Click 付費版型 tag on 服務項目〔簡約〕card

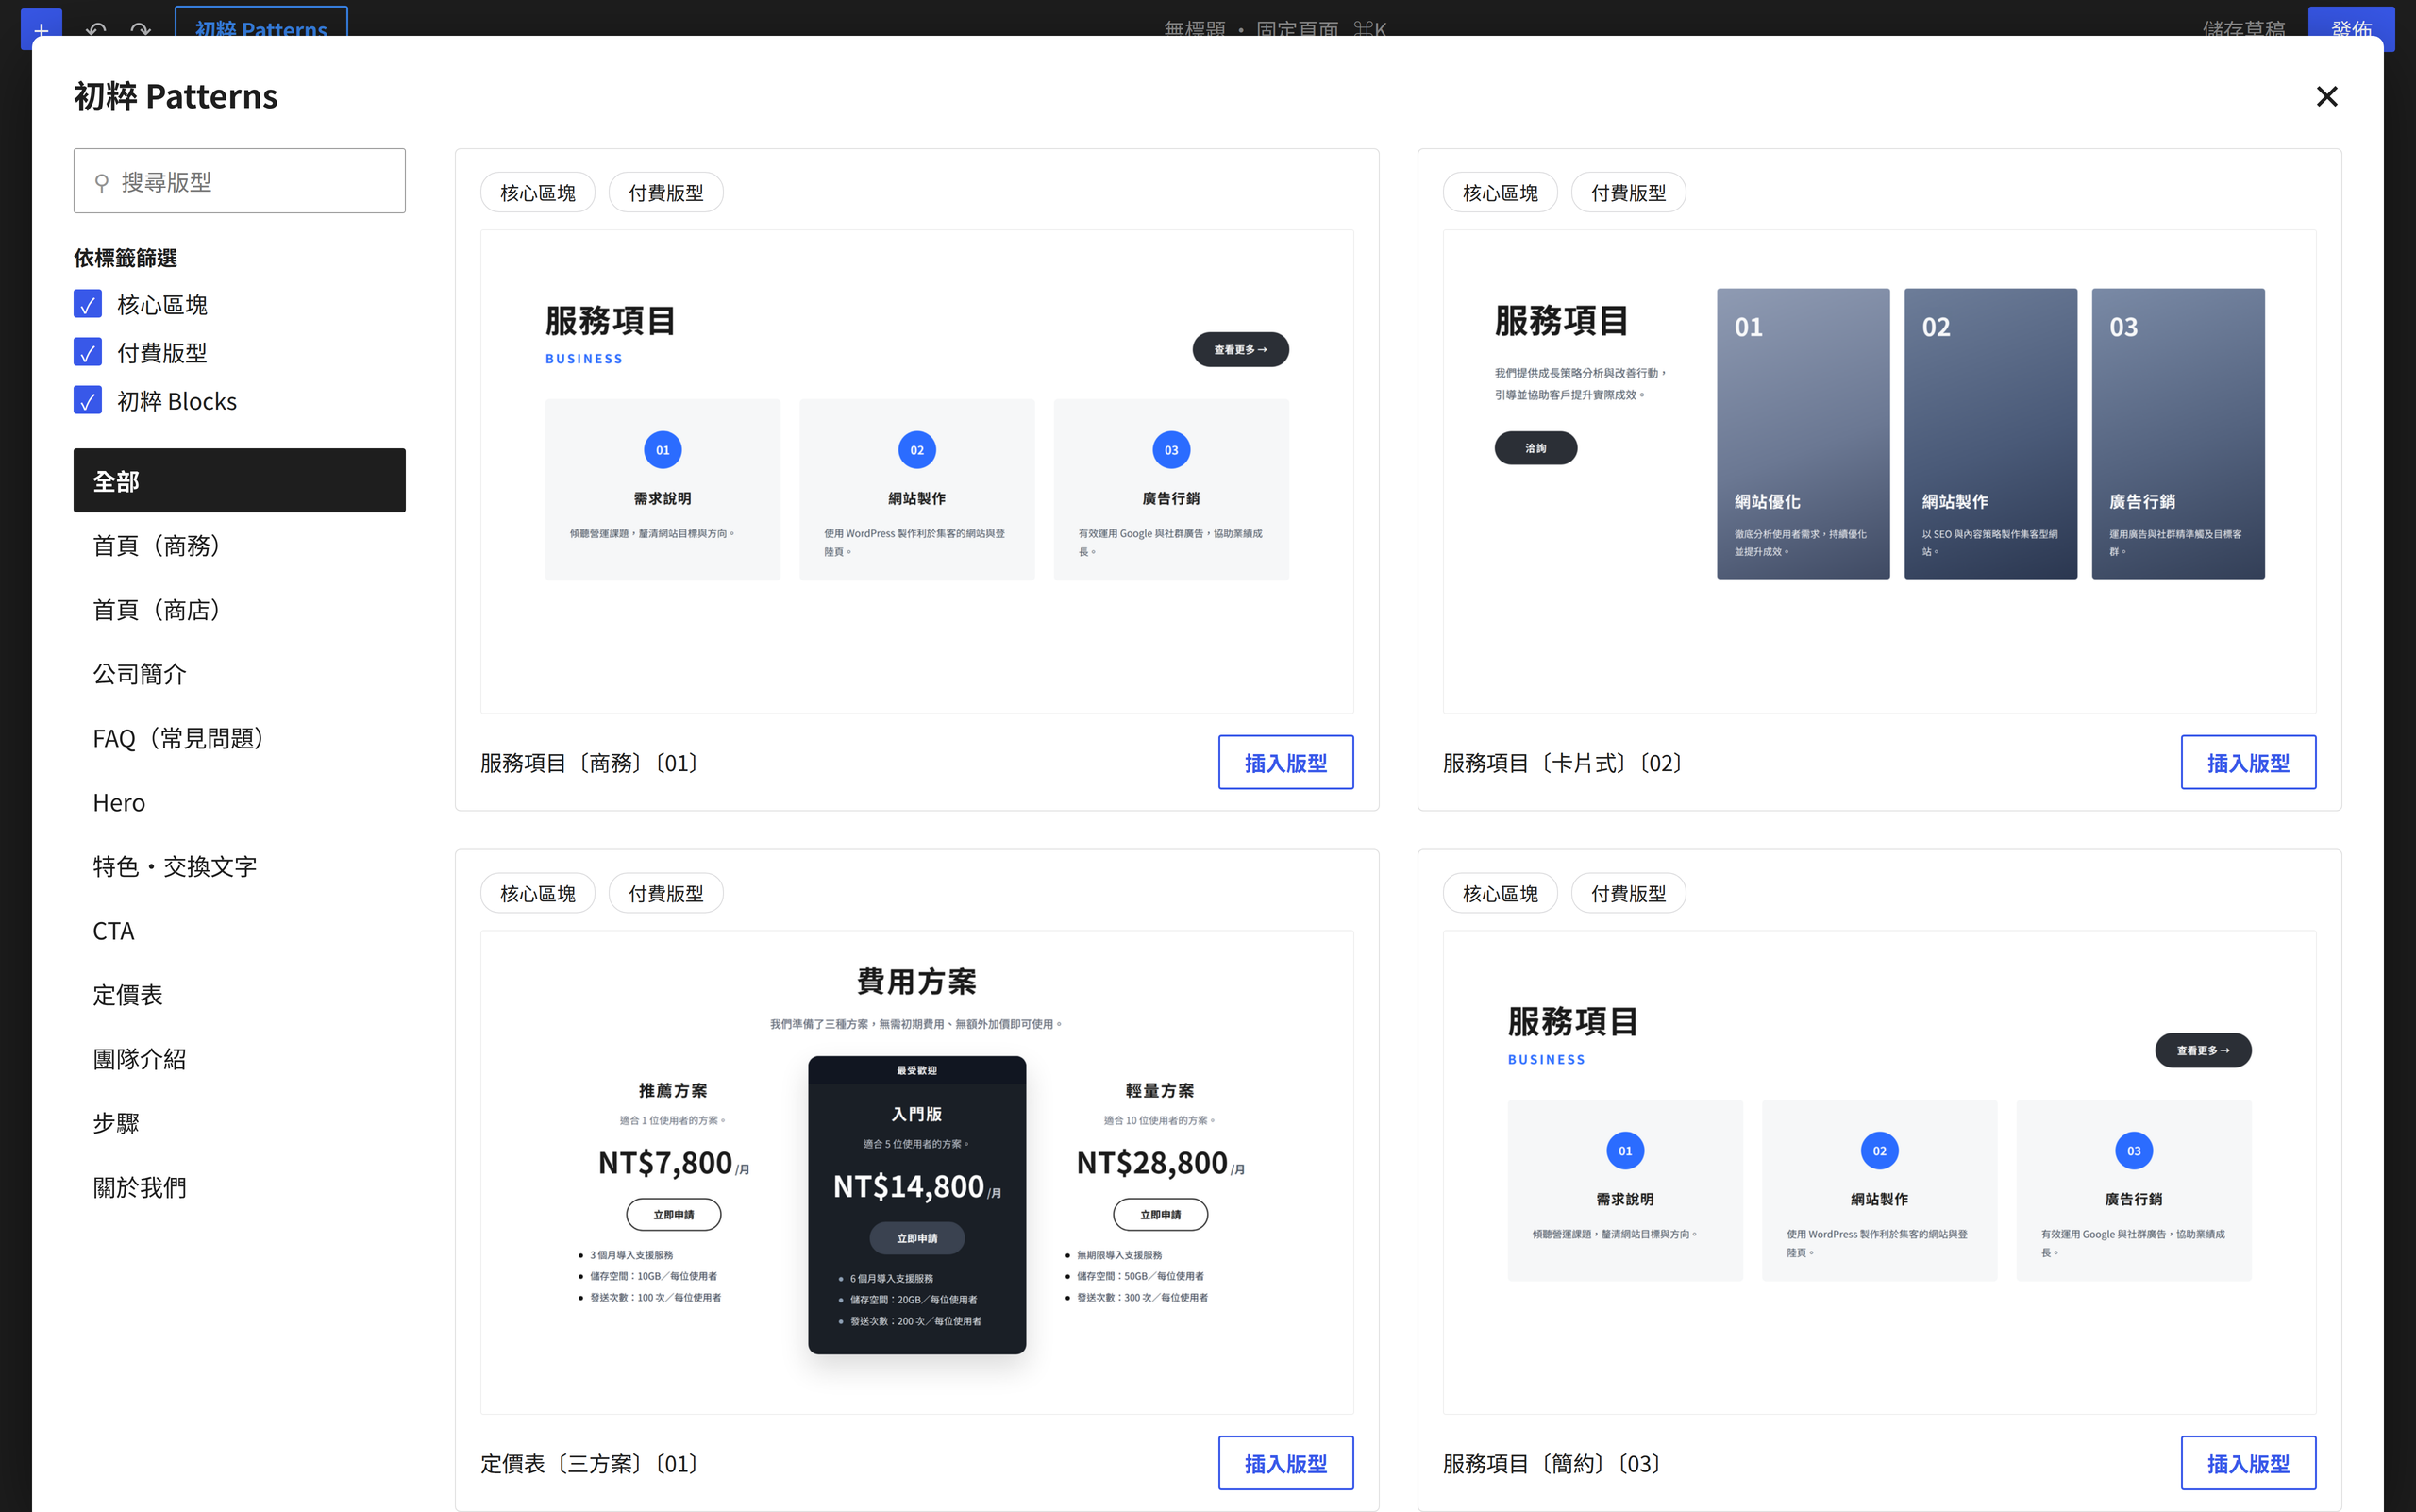[1628, 893]
